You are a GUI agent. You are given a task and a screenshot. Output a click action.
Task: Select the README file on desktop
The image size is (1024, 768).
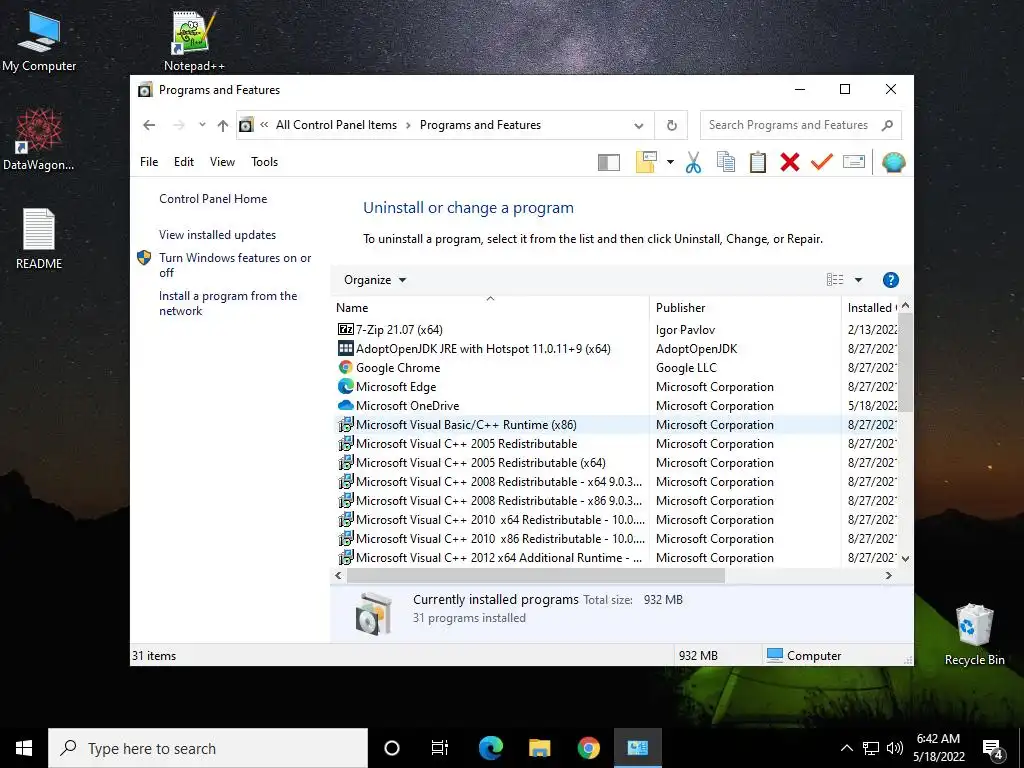pyautogui.click(x=39, y=239)
